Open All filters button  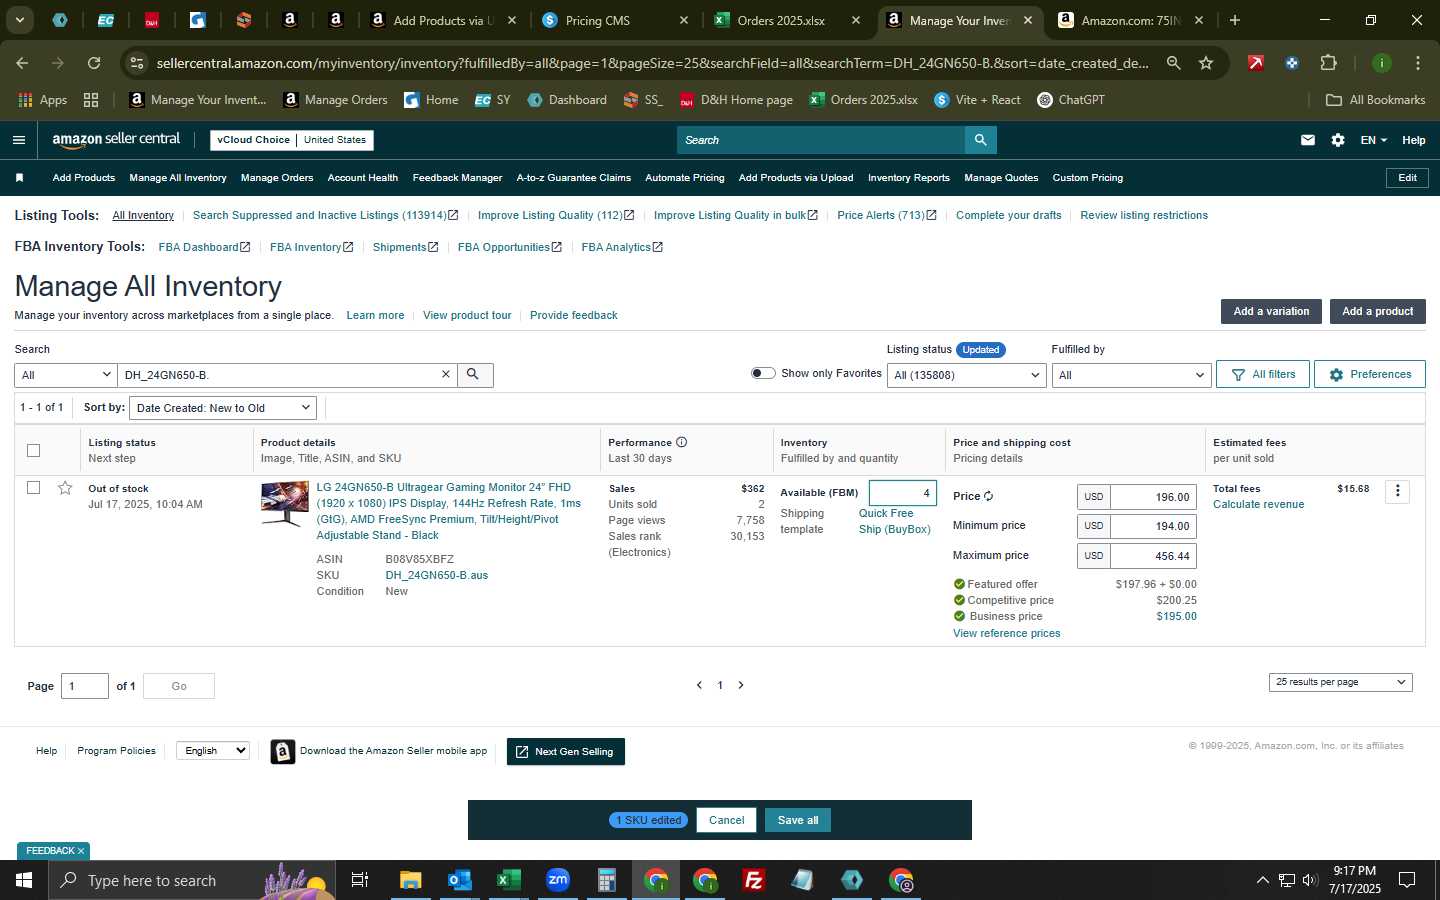point(1263,374)
